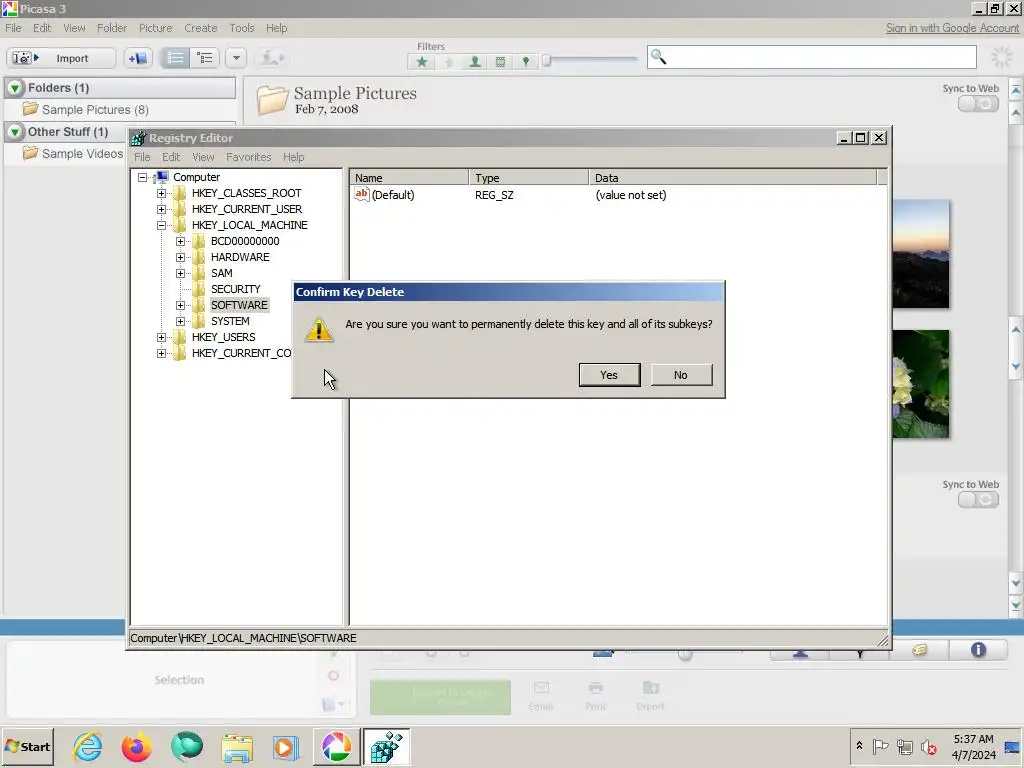
Task: Click the muted volume tray icon
Action: click(928, 746)
